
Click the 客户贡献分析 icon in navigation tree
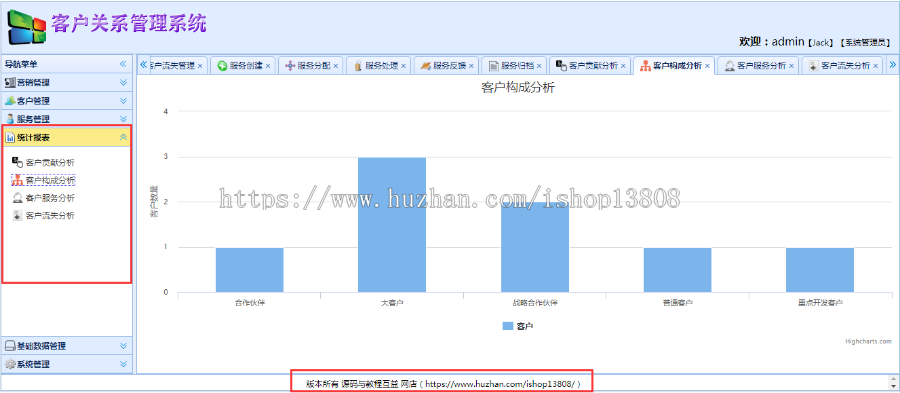17,162
